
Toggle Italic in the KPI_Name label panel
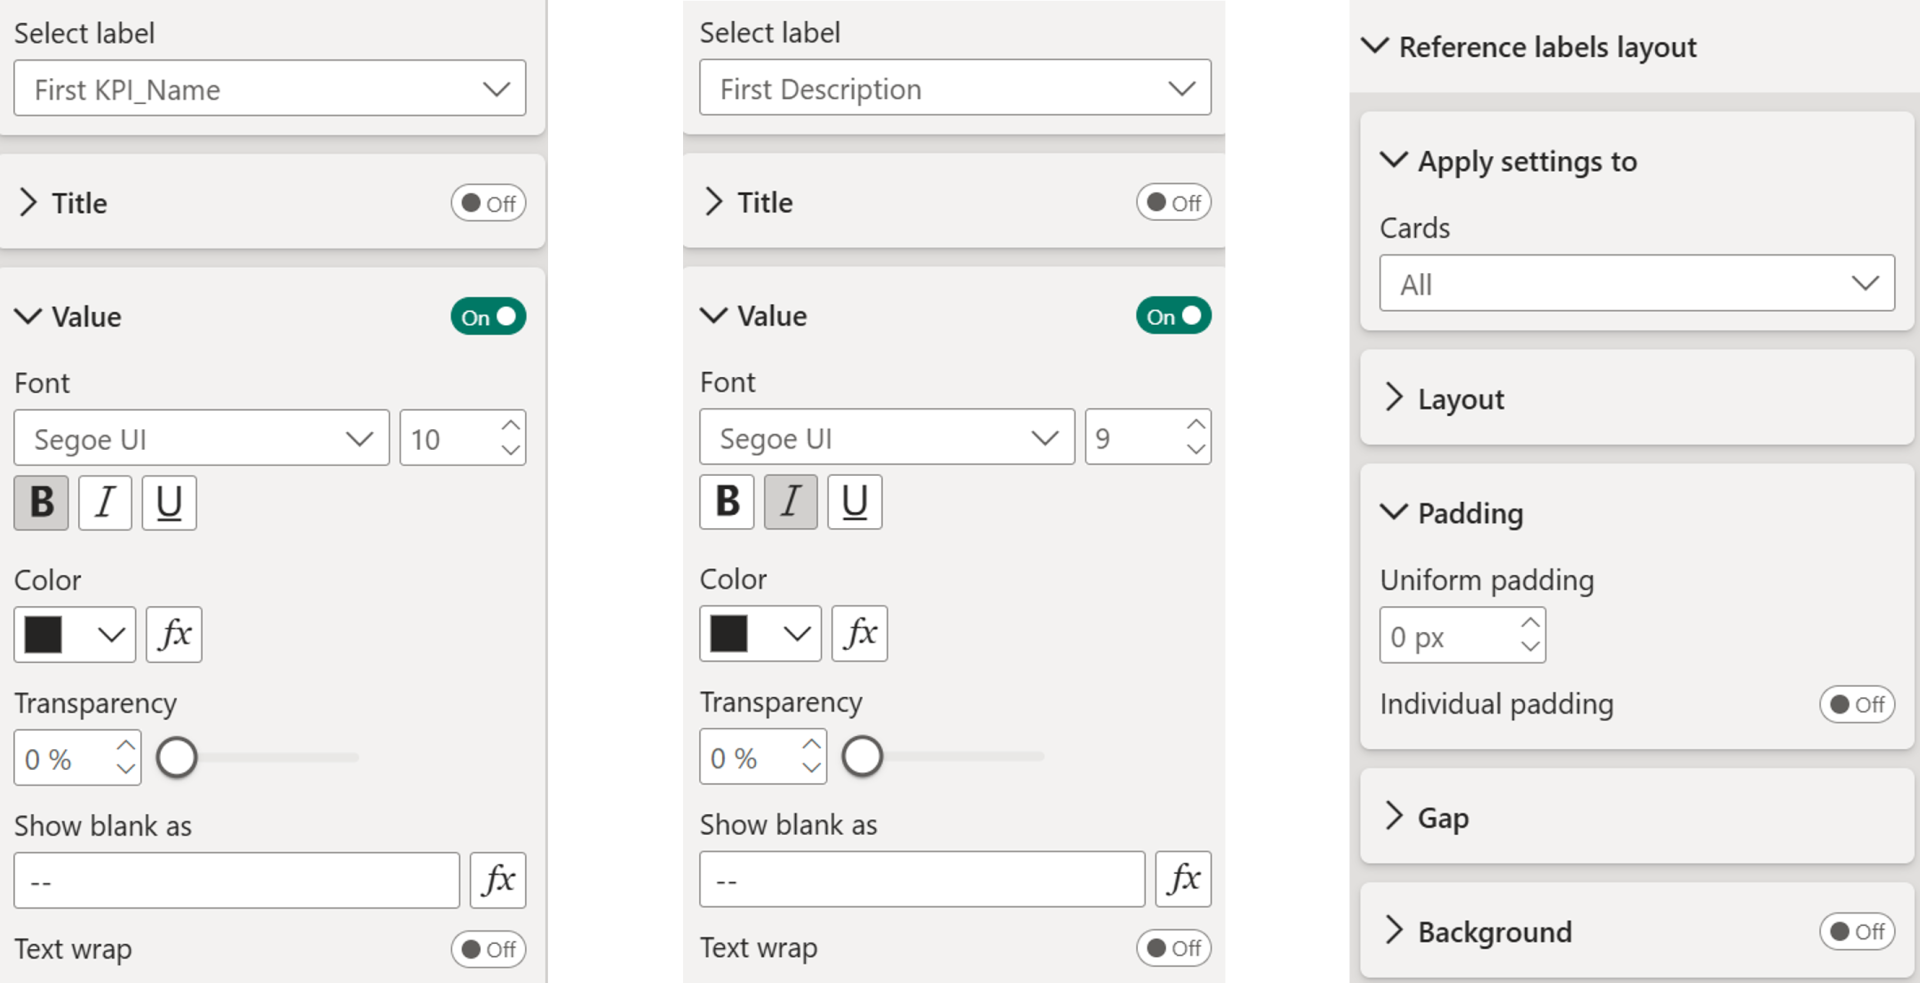(105, 502)
